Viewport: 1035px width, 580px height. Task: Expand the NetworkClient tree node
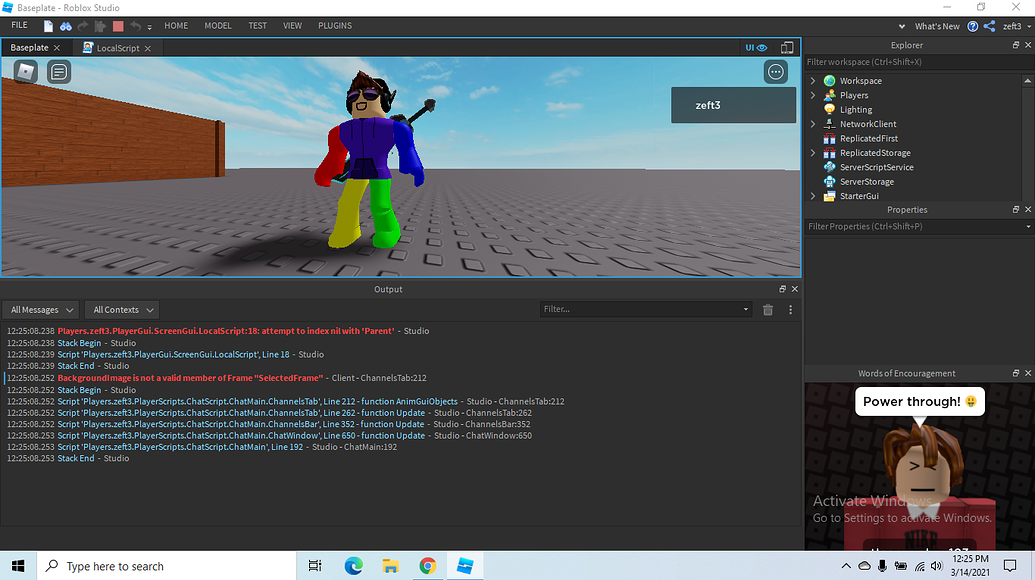tap(813, 124)
